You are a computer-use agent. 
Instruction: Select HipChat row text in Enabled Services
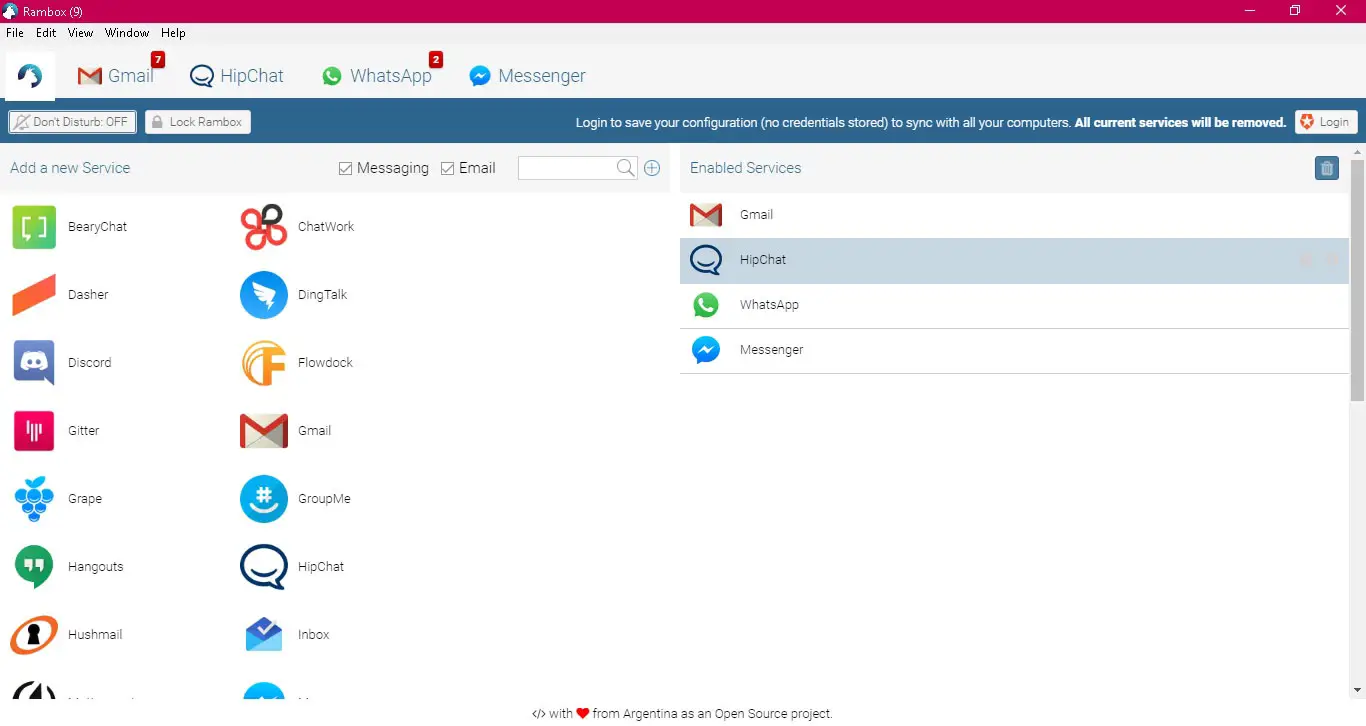pos(763,260)
